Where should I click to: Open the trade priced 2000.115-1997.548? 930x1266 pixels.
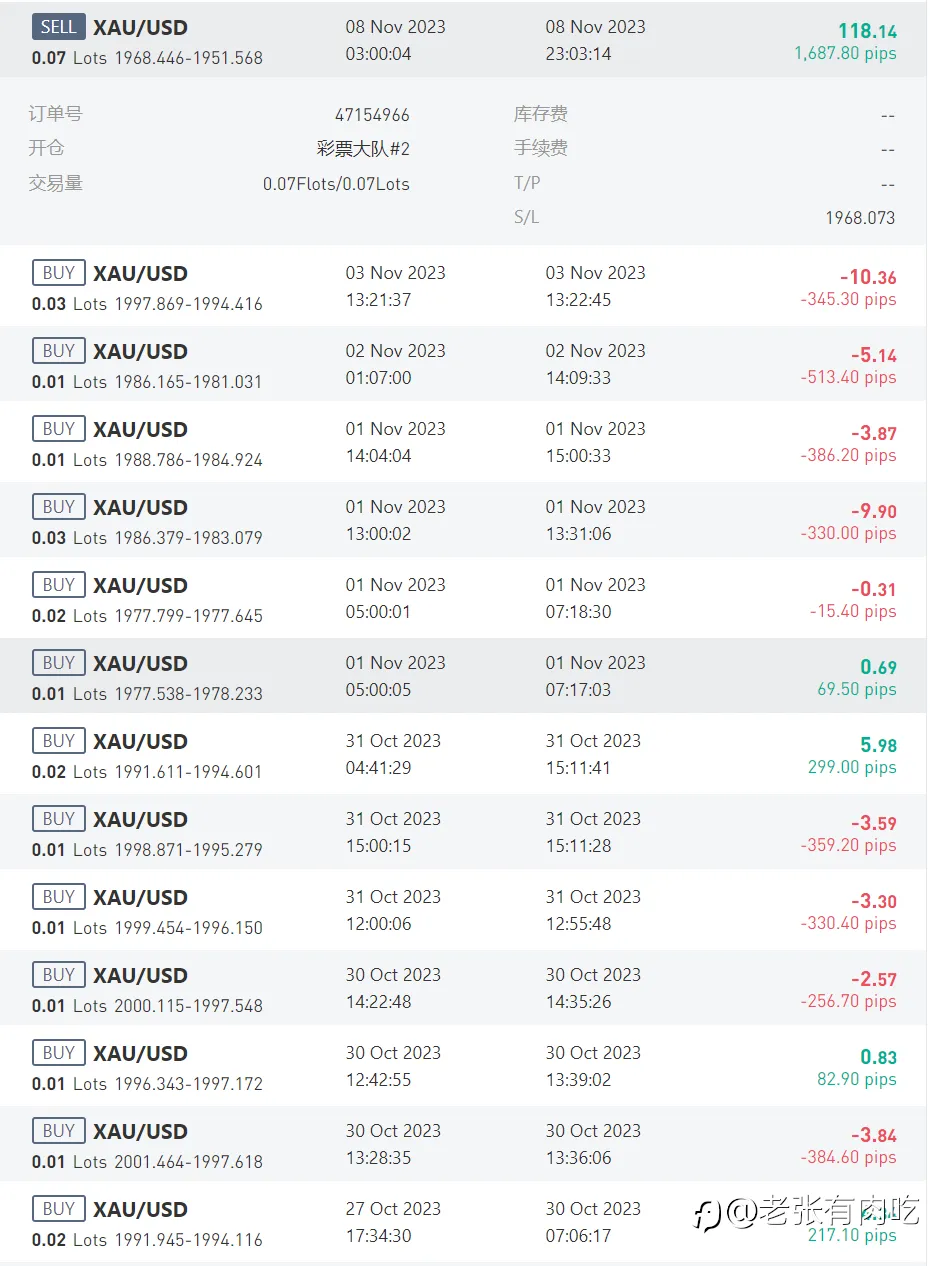click(464, 988)
